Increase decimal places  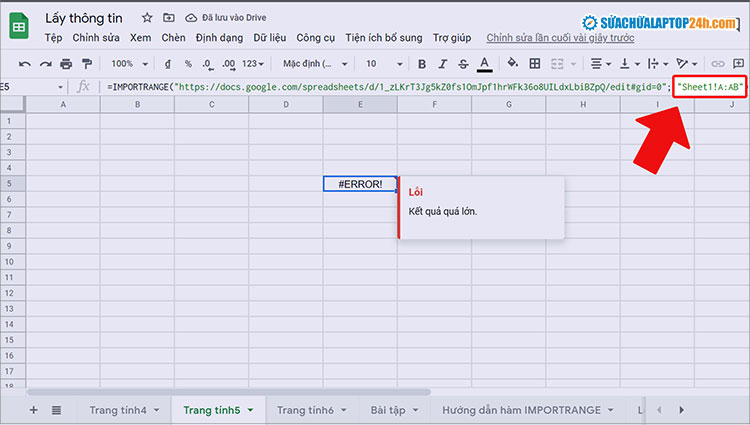(x=229, y=64)
